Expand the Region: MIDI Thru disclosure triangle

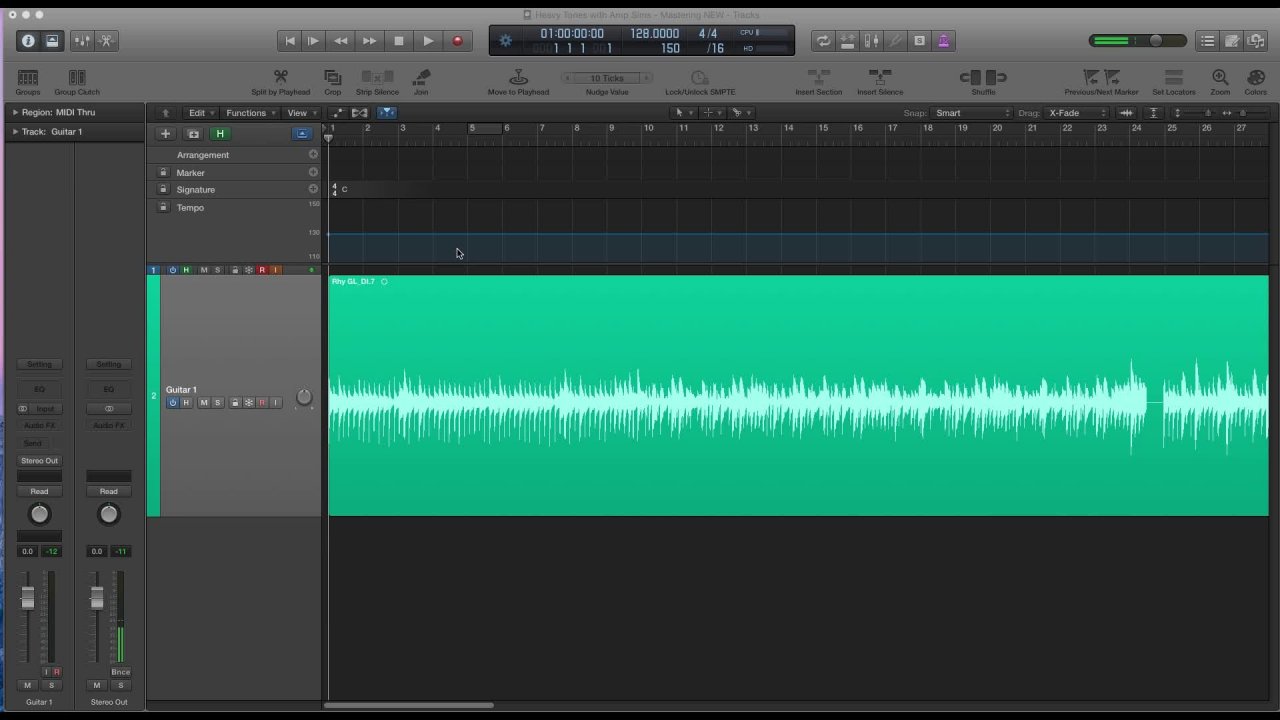(15, 113)
